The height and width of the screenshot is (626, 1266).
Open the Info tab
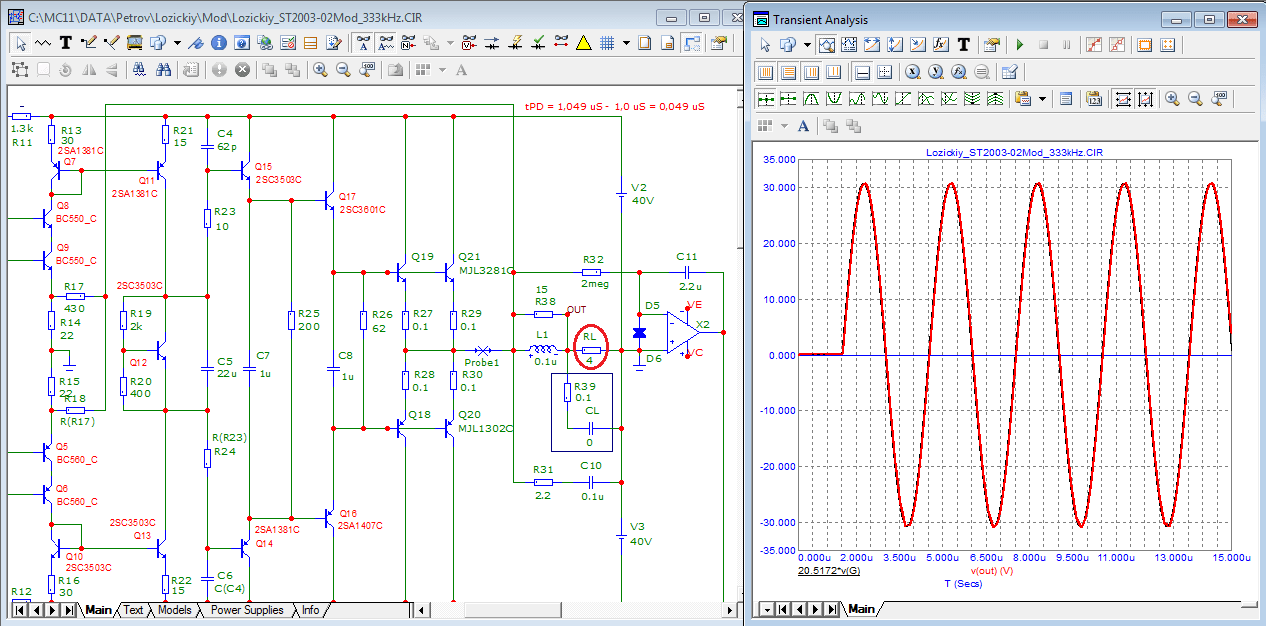click(311, 609)
